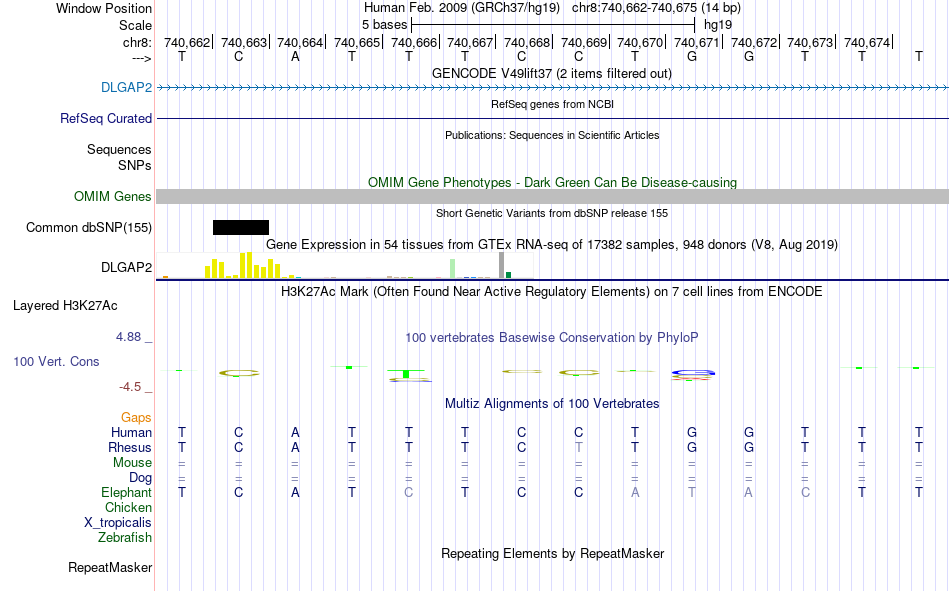Click the Elephant species label
This screenshot has width=950, height=591.
[x=126, y=492]
